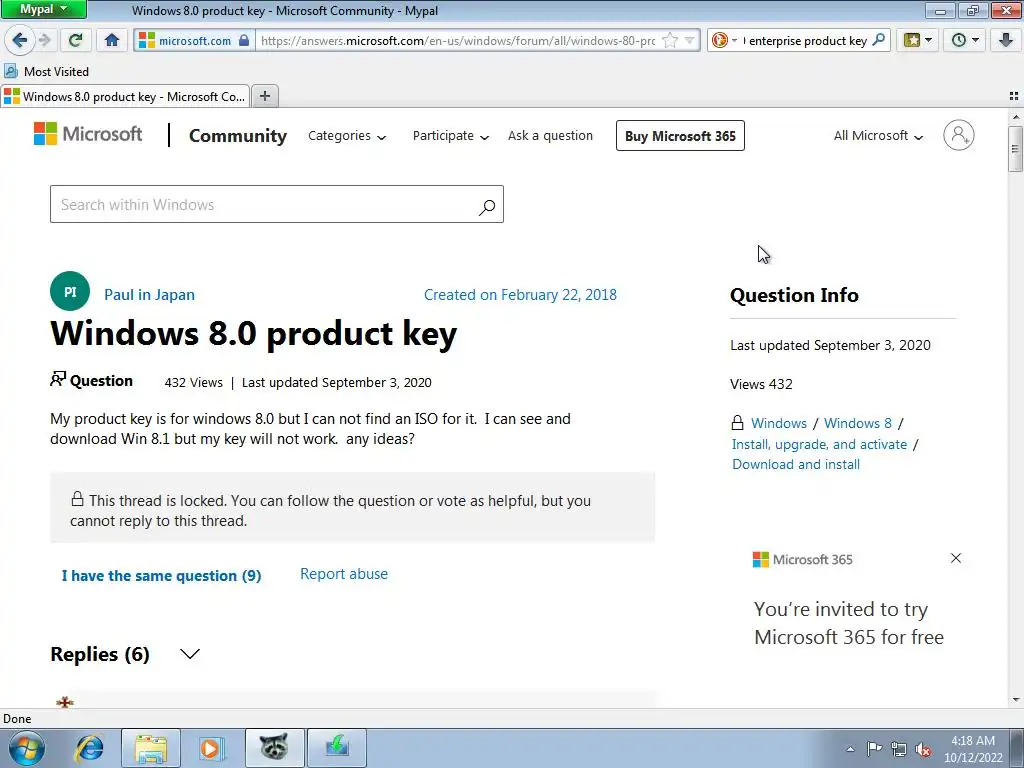Viewport: 1024px width, 768px height.
Task: Click the list all tabs icon
Action: tap(1014, 96)
